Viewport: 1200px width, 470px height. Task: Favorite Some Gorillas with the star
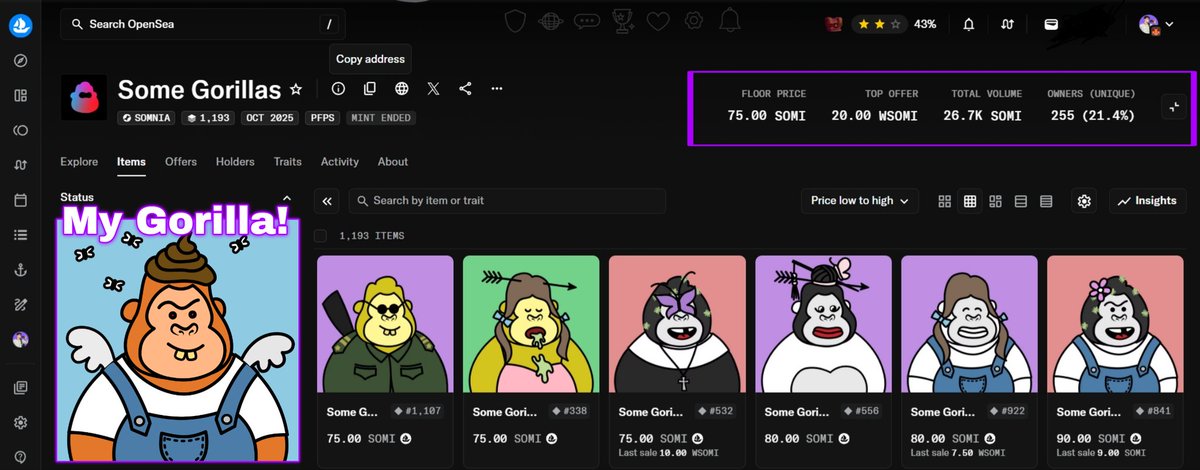click(296, 89)
